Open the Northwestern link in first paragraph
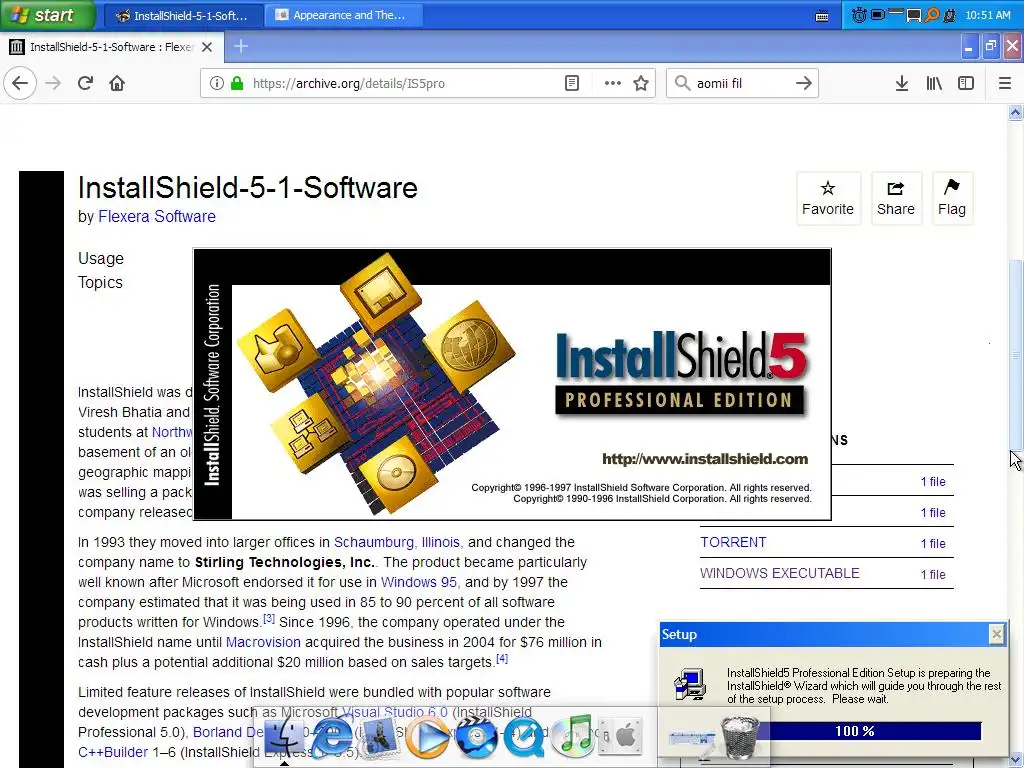Viewport: 1024px width, 768px height. [x=172, y=432]
